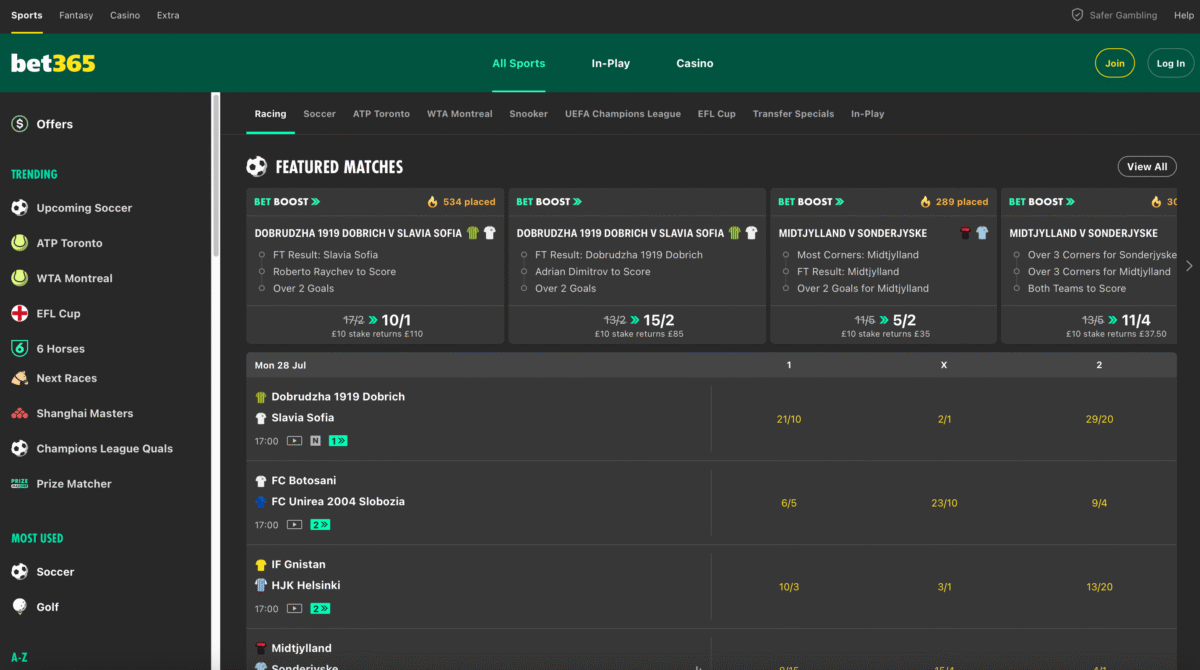1200x670 pixels.
Task: Open the Champions League Quals ball icon
Action: pos(19,448)
